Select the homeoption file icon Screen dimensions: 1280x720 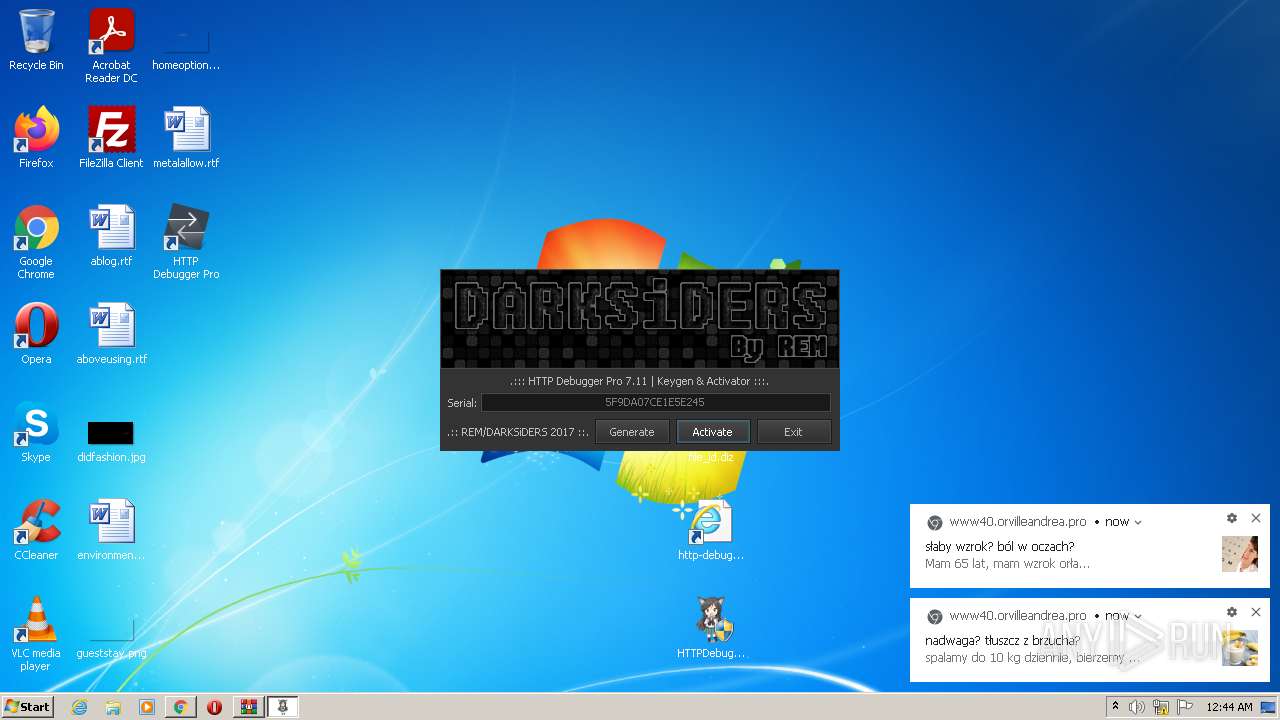186,50
